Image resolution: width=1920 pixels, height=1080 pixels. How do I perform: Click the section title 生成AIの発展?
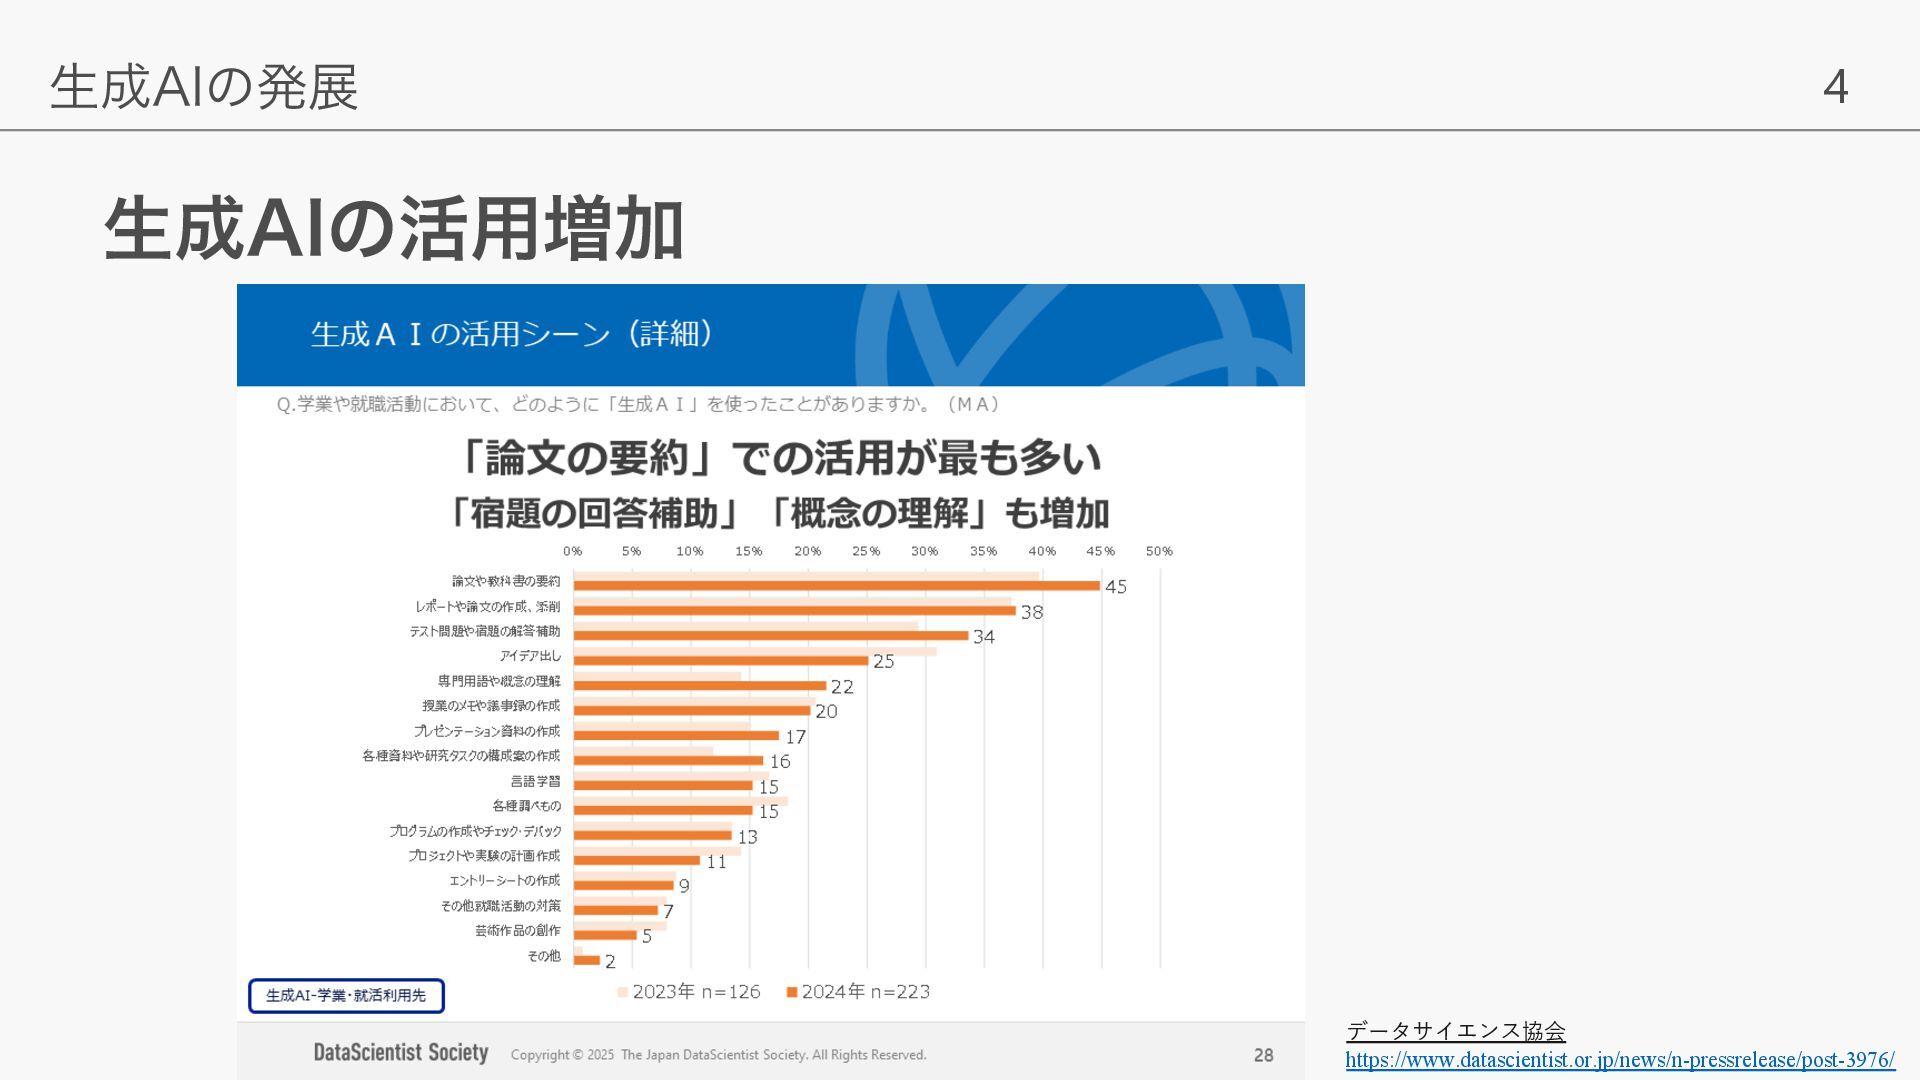(x=204, y=87)
